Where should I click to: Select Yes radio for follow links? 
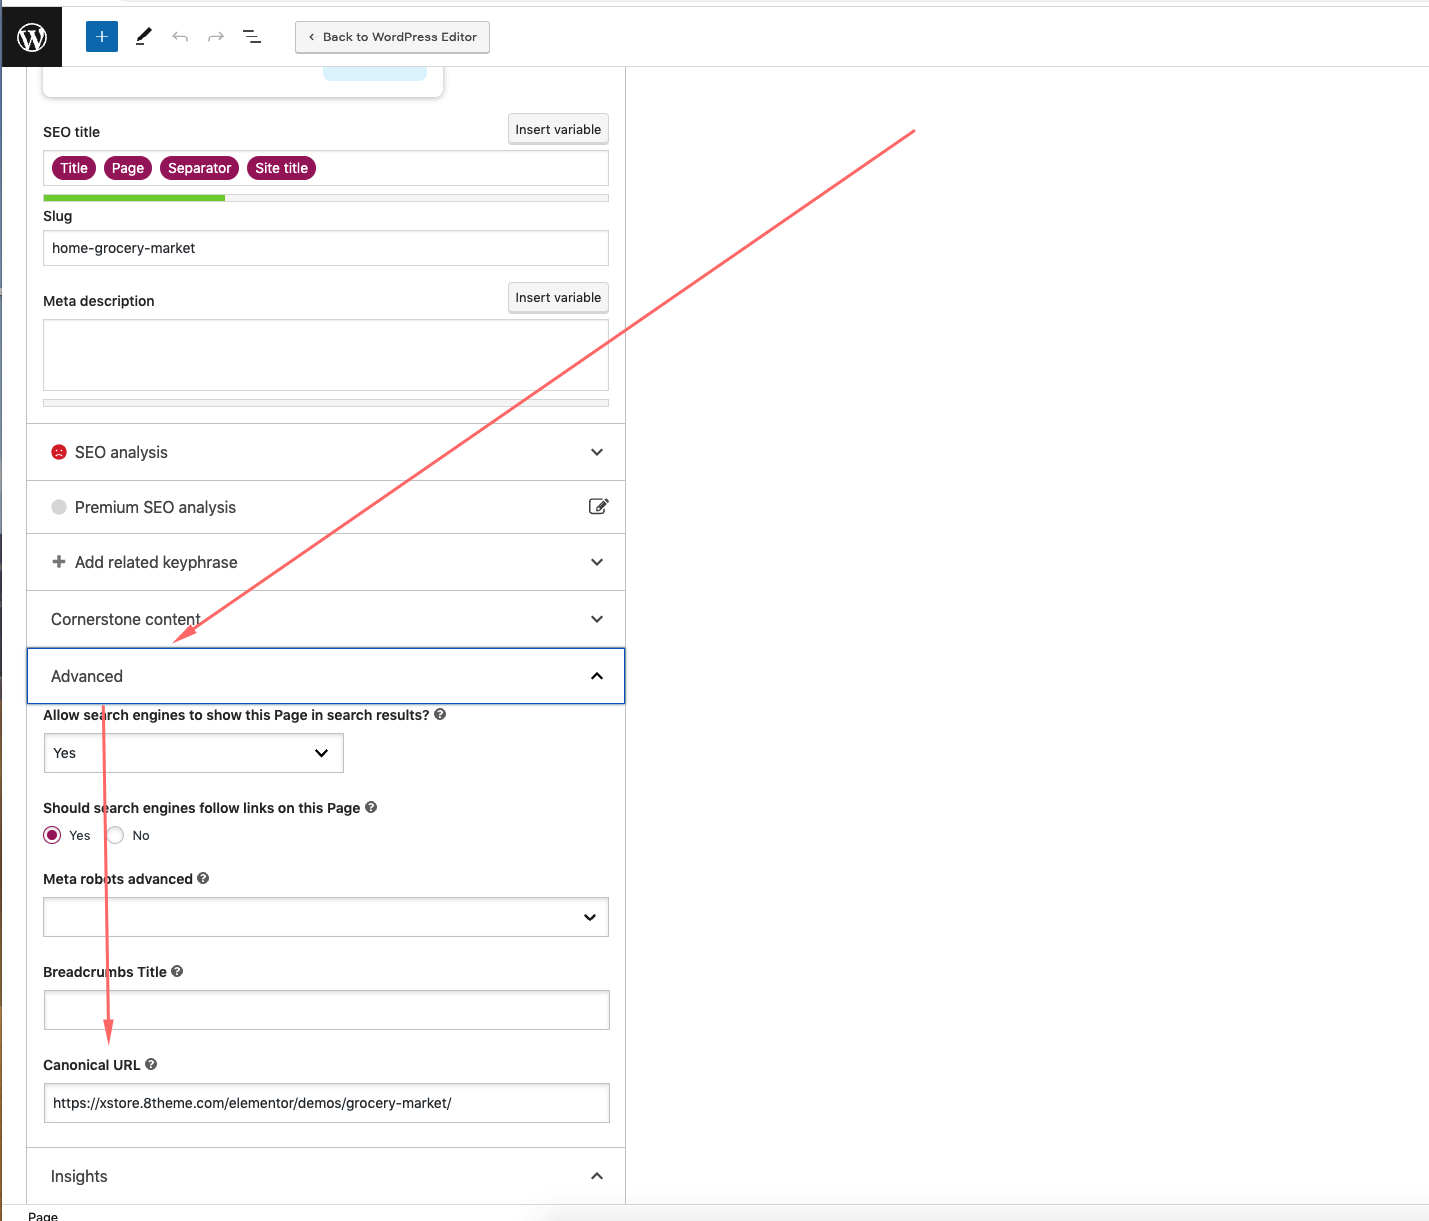[x=52, y=835]
